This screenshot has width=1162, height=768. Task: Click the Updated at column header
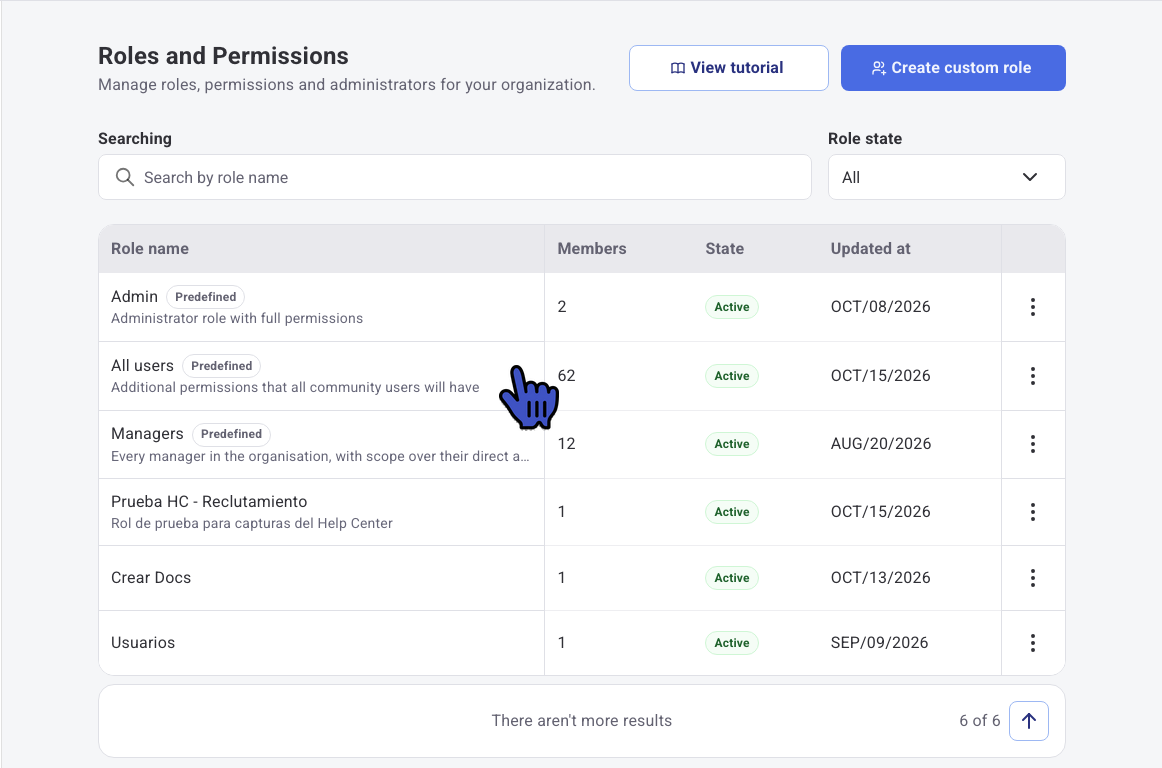click(870, 249)
